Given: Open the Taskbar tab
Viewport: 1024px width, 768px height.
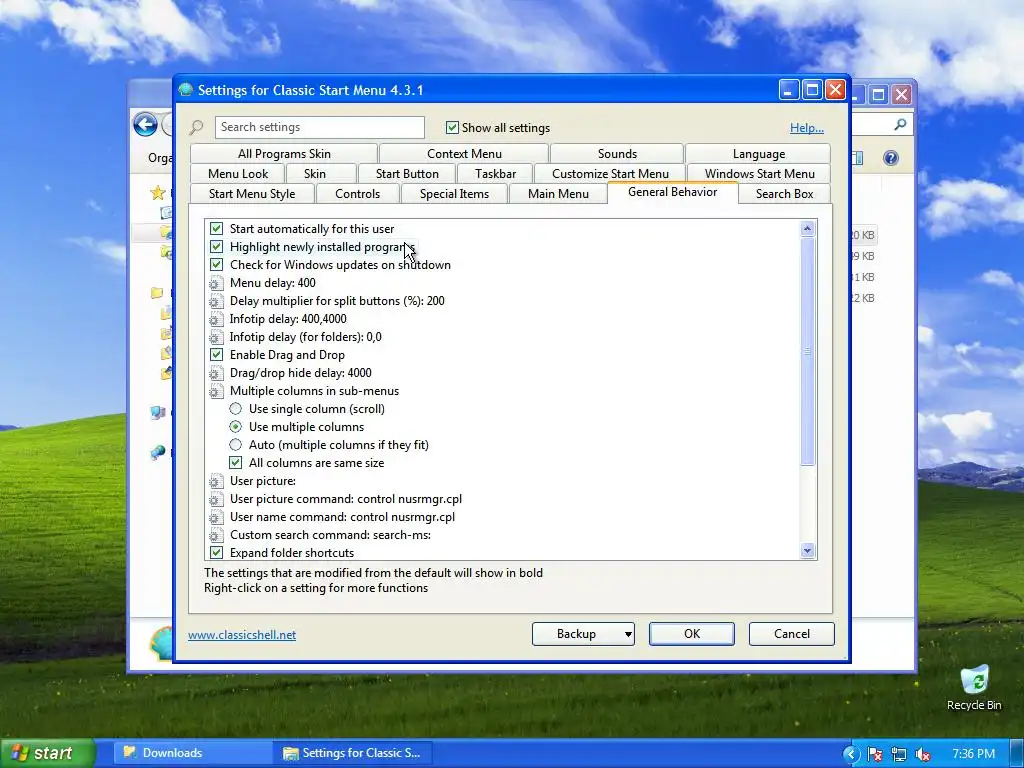Looking at the screenshot, I should (x=495, y=174).
